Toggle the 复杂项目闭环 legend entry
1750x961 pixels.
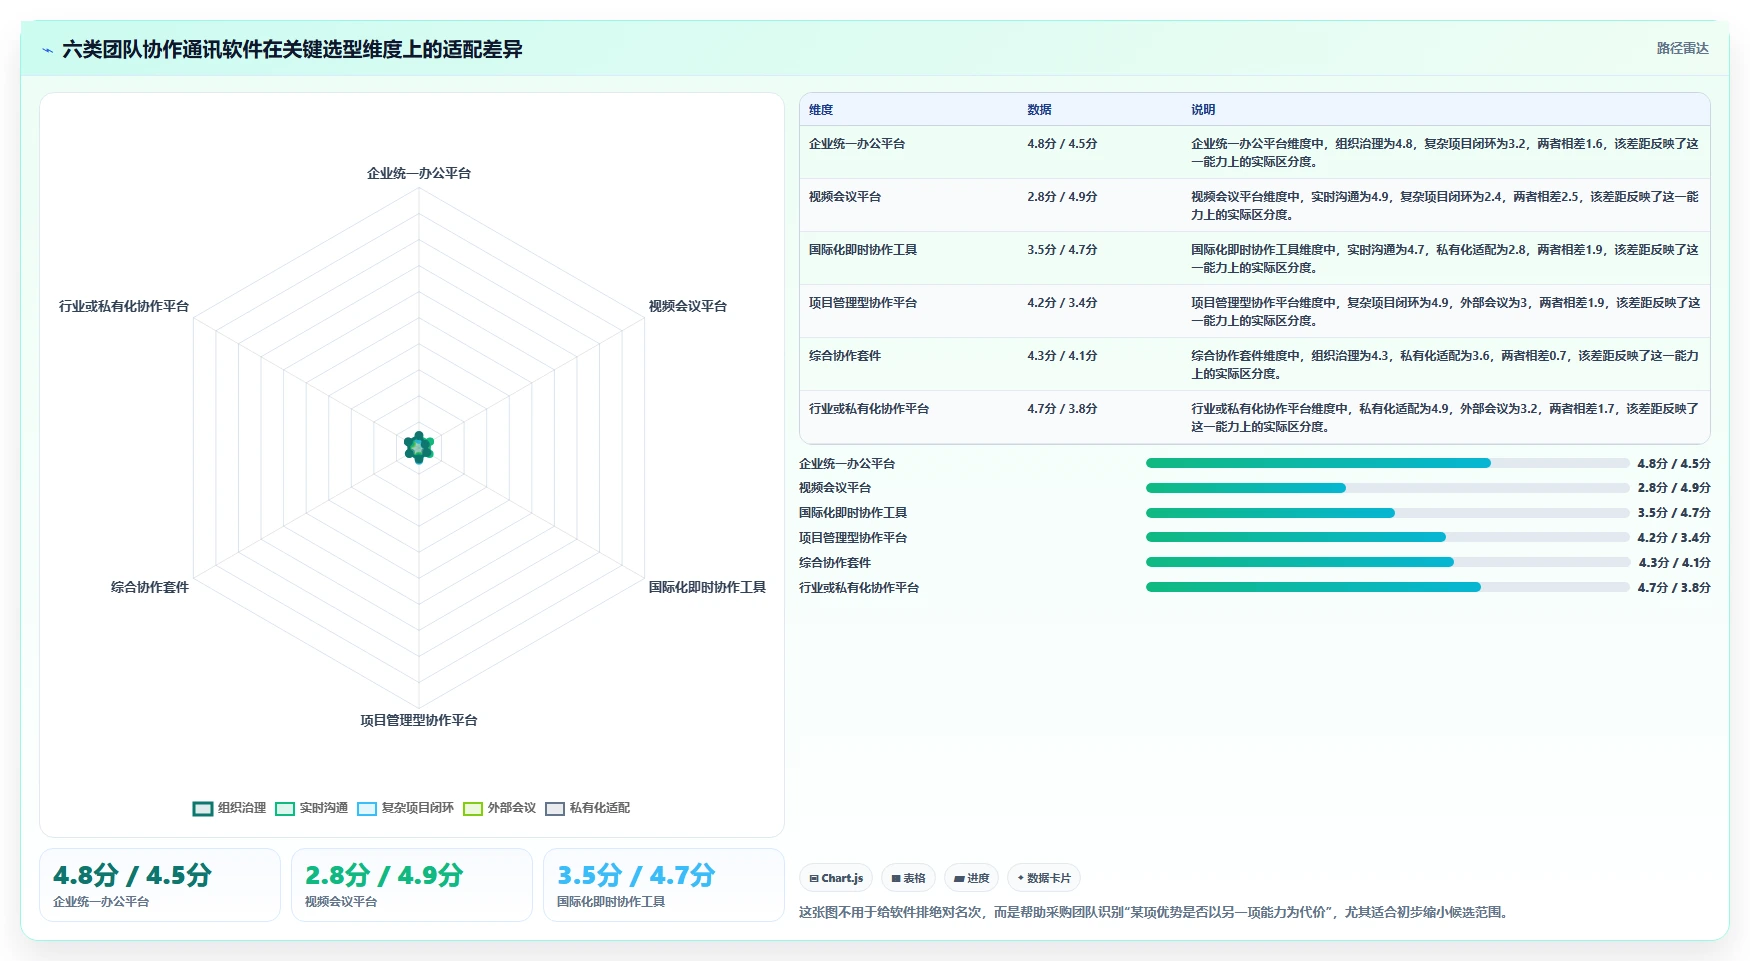coord(405,808)
